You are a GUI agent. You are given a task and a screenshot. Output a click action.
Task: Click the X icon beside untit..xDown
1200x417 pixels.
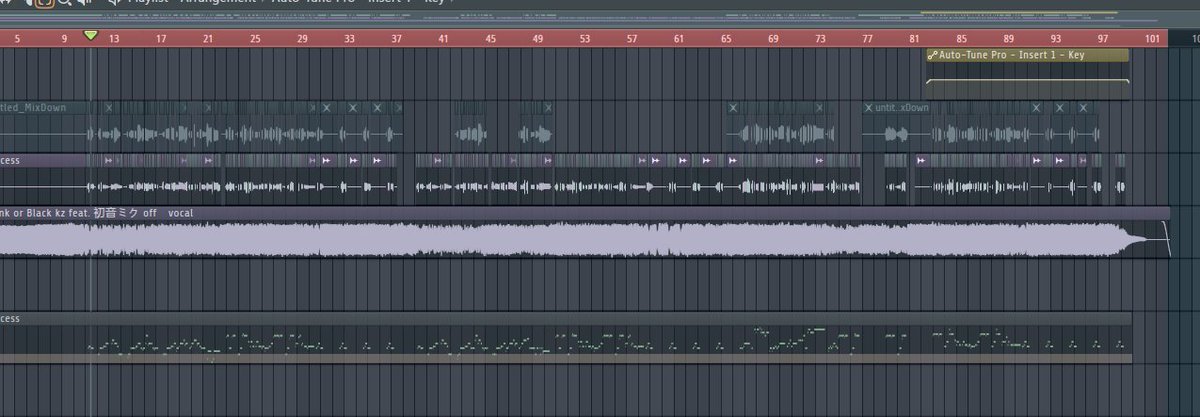click(868, 107)
